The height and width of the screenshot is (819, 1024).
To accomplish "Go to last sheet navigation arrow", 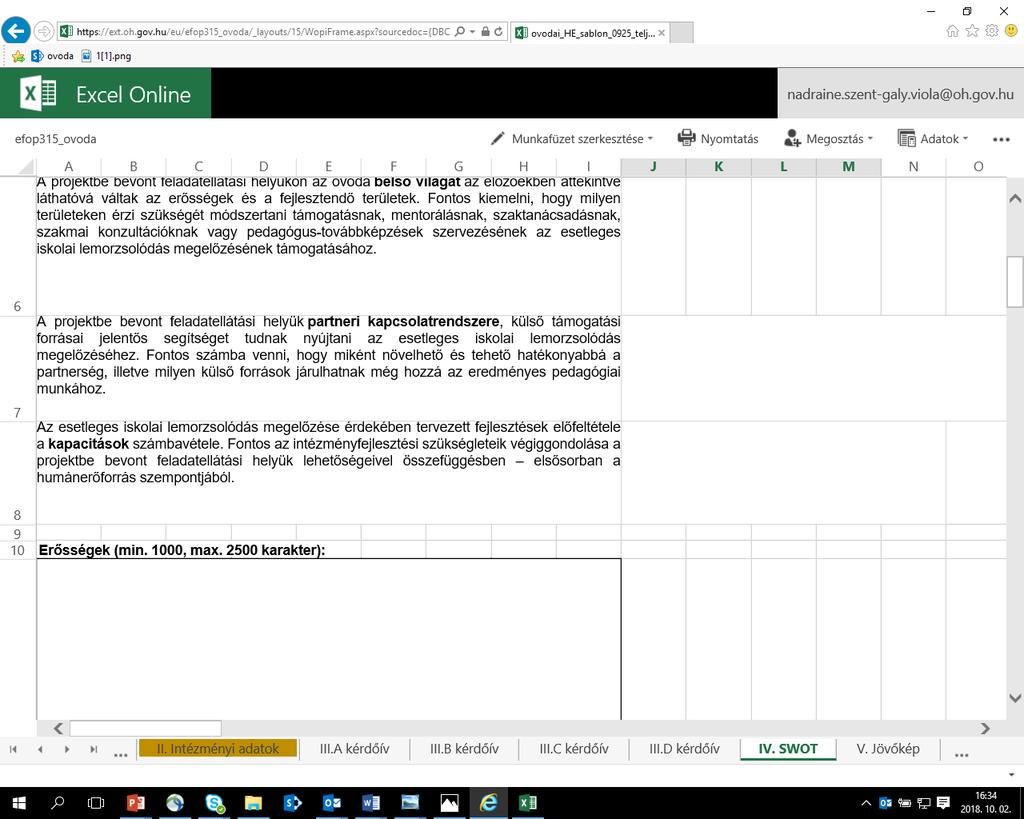I will 93,749.
